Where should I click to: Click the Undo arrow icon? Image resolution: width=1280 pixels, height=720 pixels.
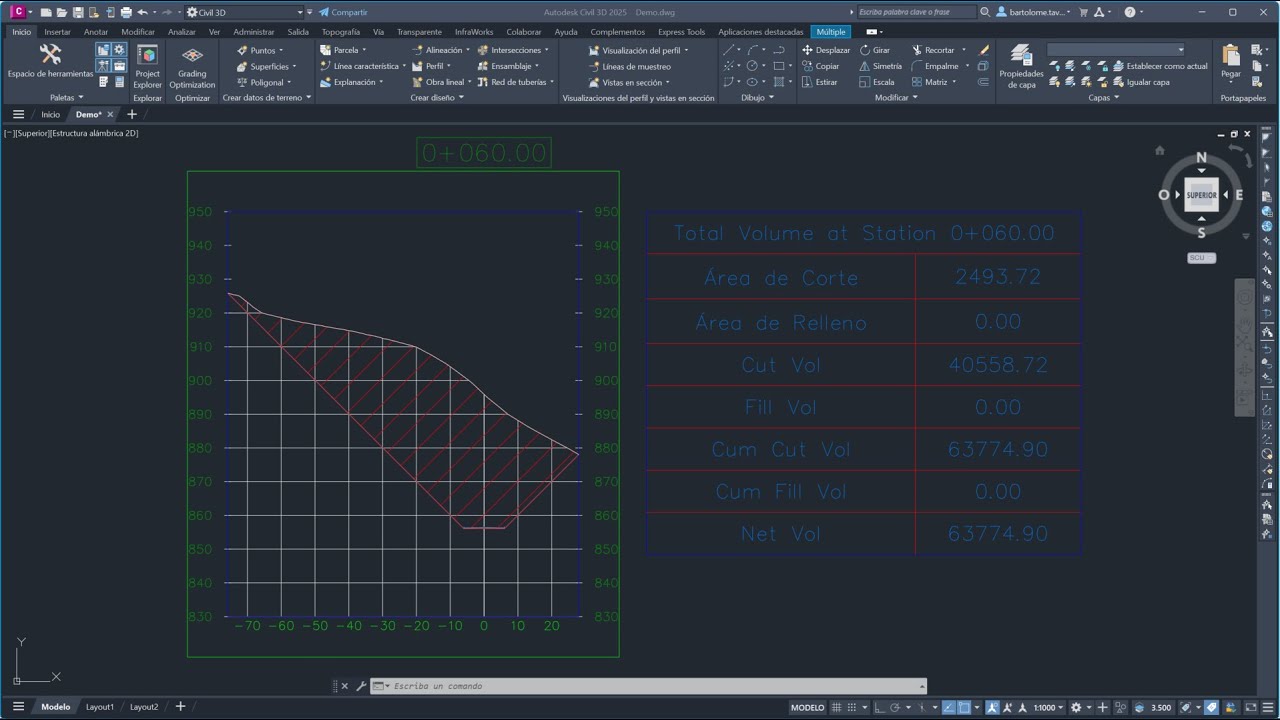tap(142, 12)
